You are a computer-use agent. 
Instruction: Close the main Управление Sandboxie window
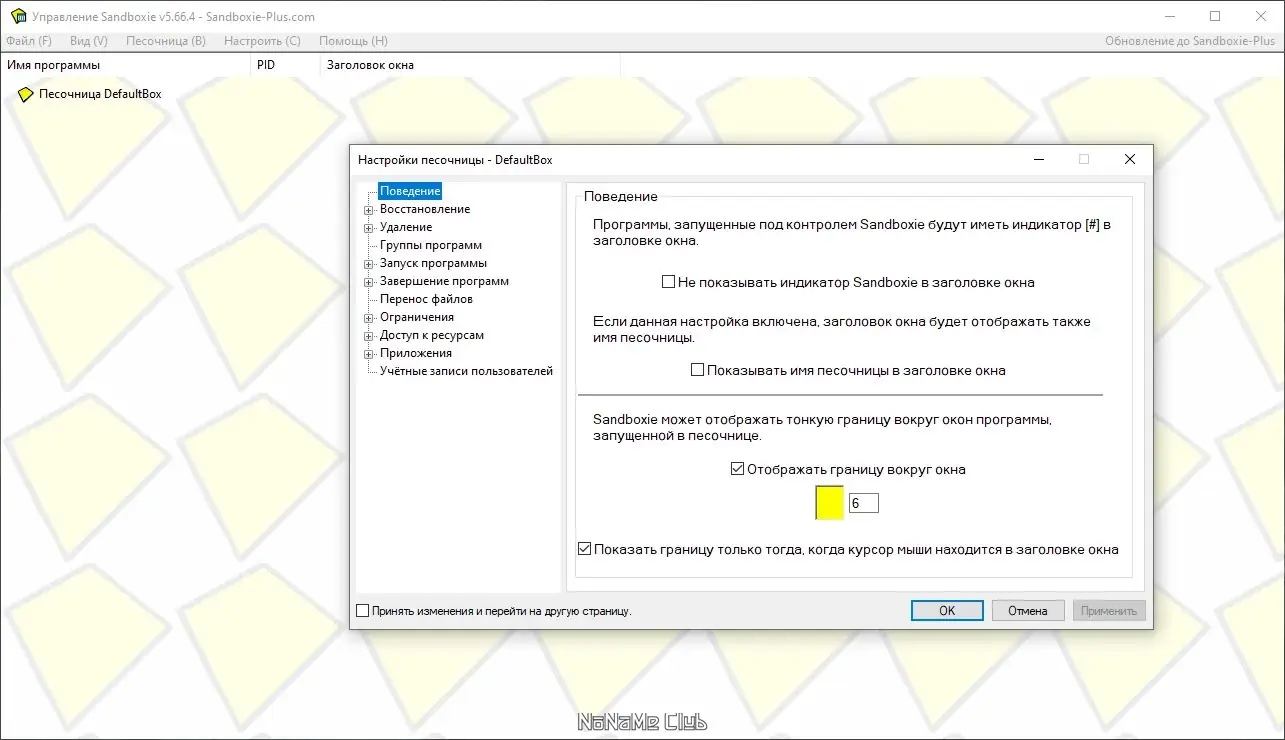pyautogui.click(x=1261, y=16)
